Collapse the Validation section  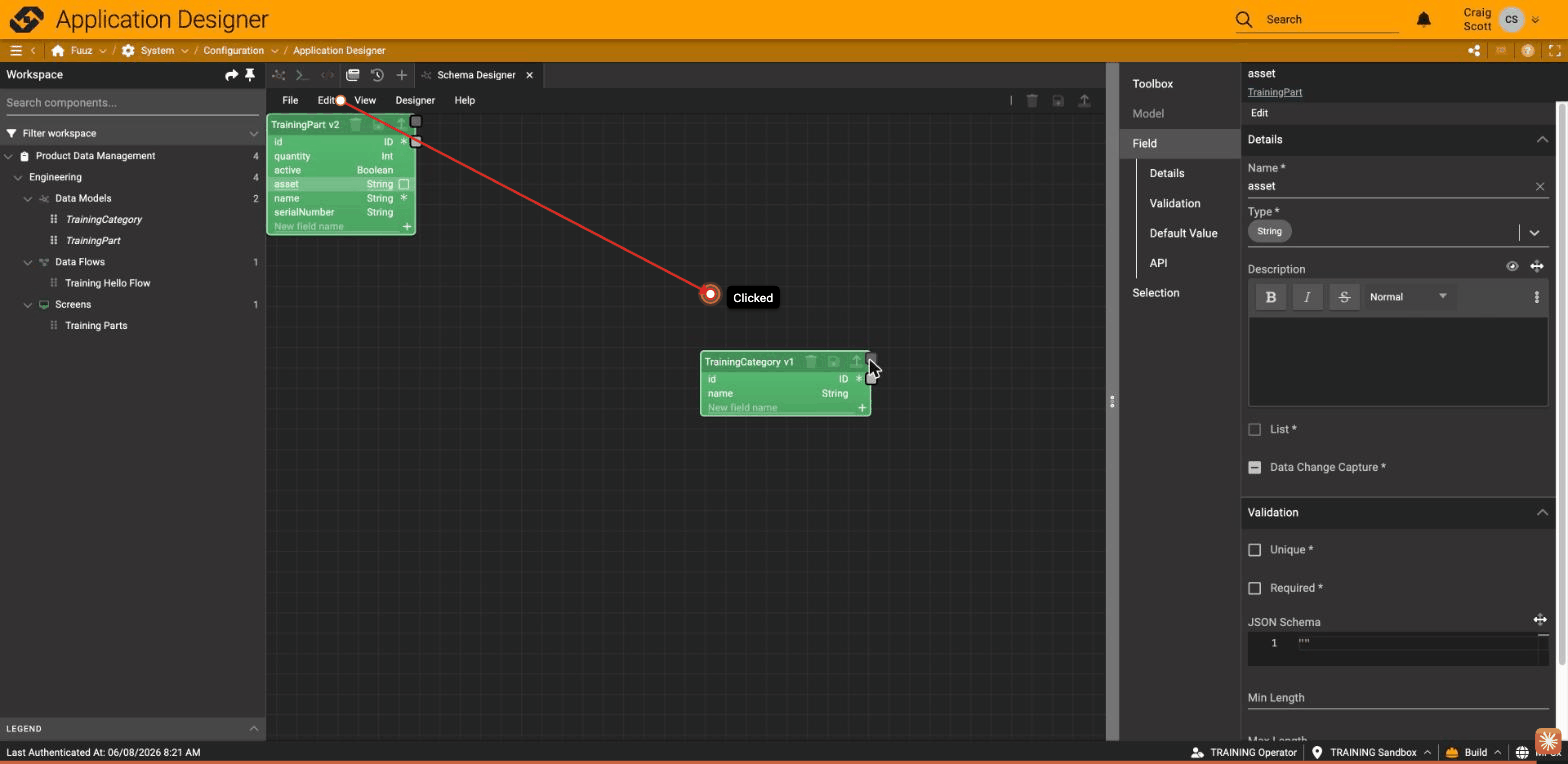[1542, 513]
